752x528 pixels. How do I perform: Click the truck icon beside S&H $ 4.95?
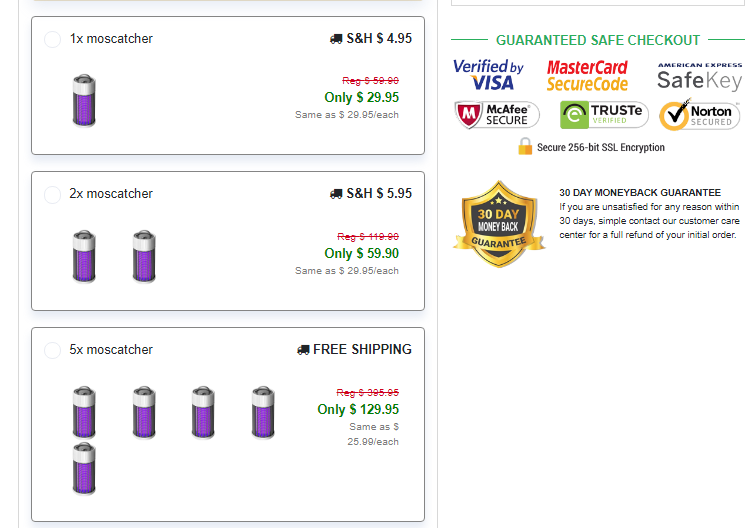pyautogui.click(x=336, y=39)
